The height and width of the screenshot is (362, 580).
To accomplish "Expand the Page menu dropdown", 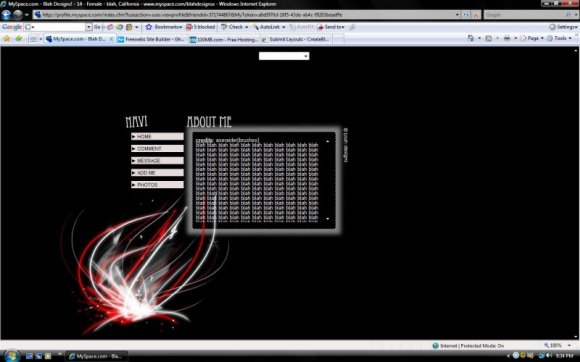I will click(x=533, y=38).
